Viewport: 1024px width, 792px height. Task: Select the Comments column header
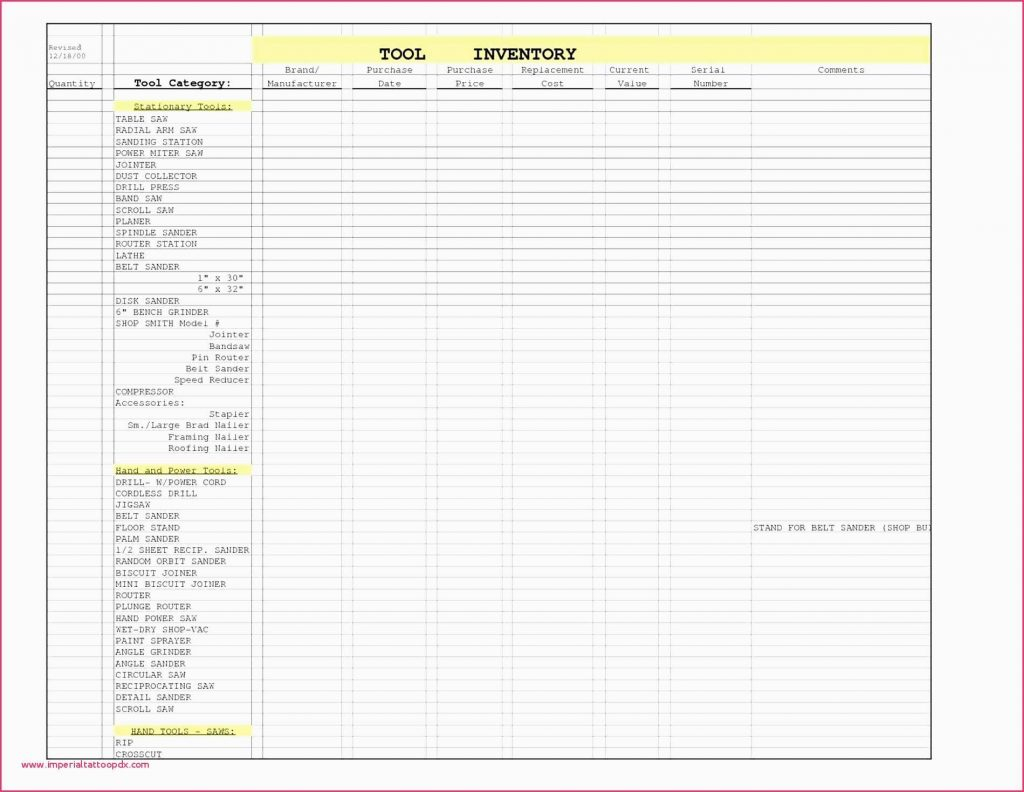(840, 70)
